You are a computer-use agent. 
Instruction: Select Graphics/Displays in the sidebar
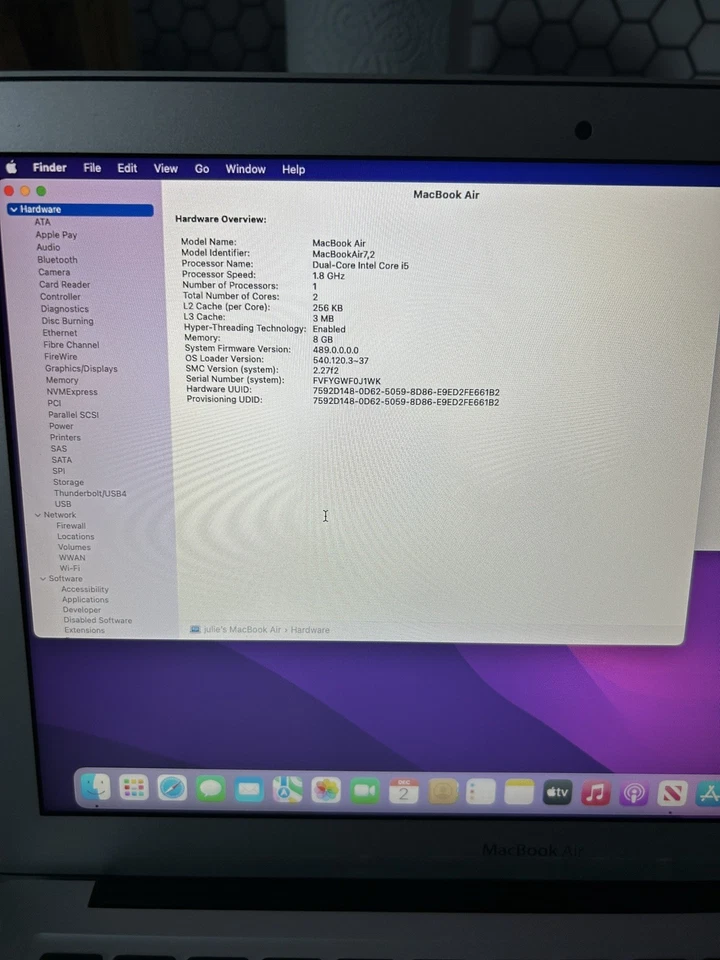81,368
